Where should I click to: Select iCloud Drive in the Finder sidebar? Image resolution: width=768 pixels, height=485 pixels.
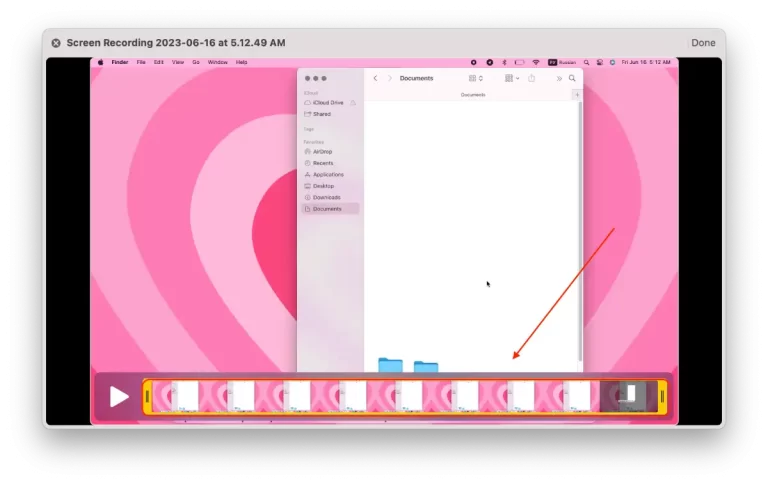(328, 103)
